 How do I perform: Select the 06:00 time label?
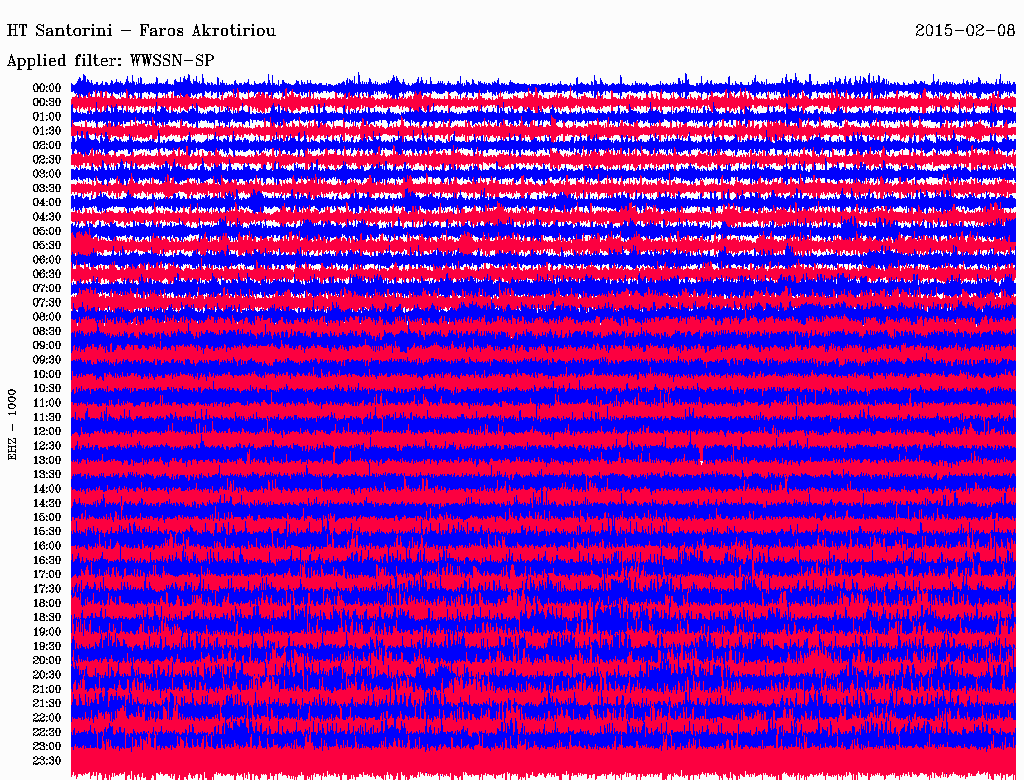pos(47,260)
